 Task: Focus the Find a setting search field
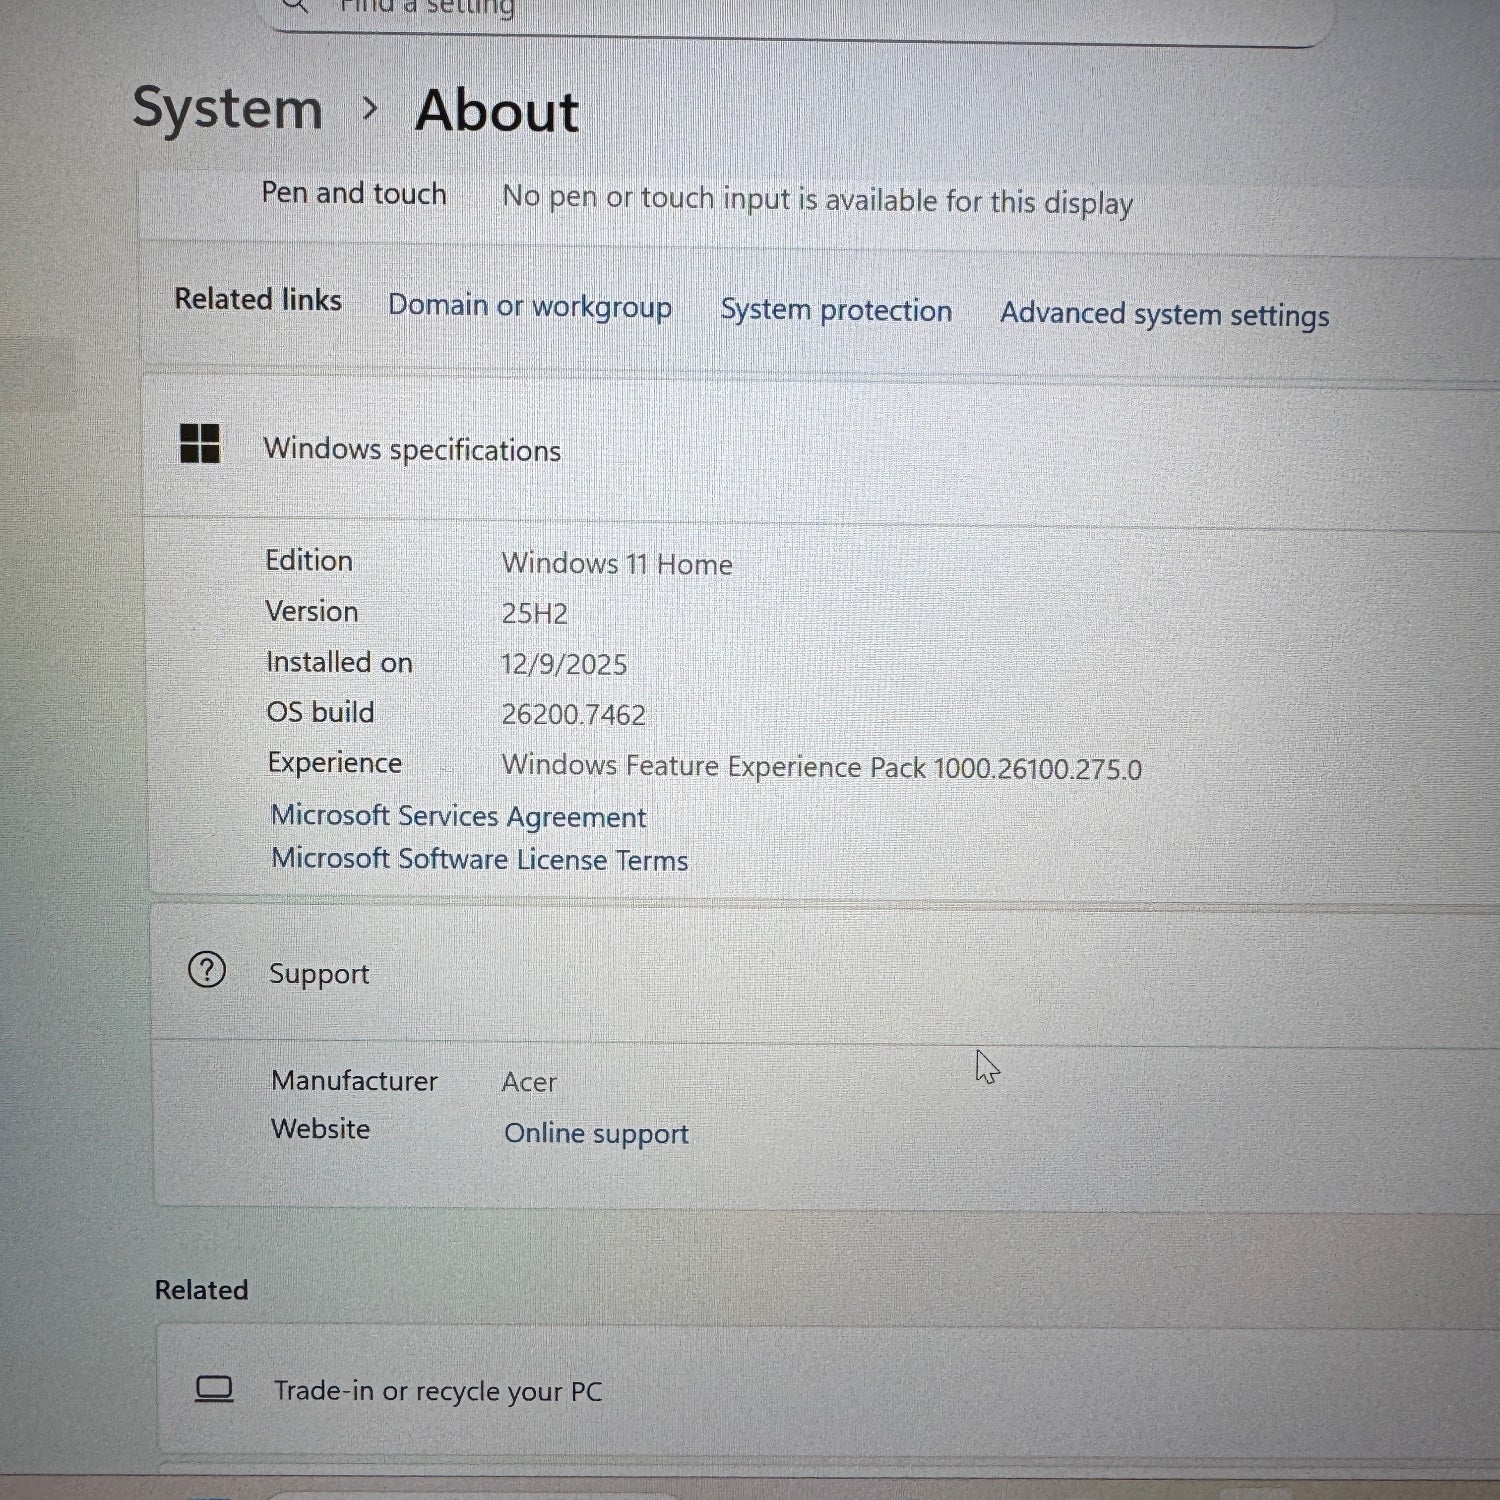tap(800, 10)
